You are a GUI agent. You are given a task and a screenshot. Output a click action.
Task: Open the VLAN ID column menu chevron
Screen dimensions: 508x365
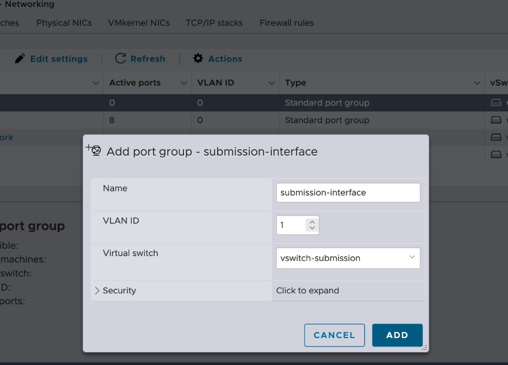click(272, 83)
